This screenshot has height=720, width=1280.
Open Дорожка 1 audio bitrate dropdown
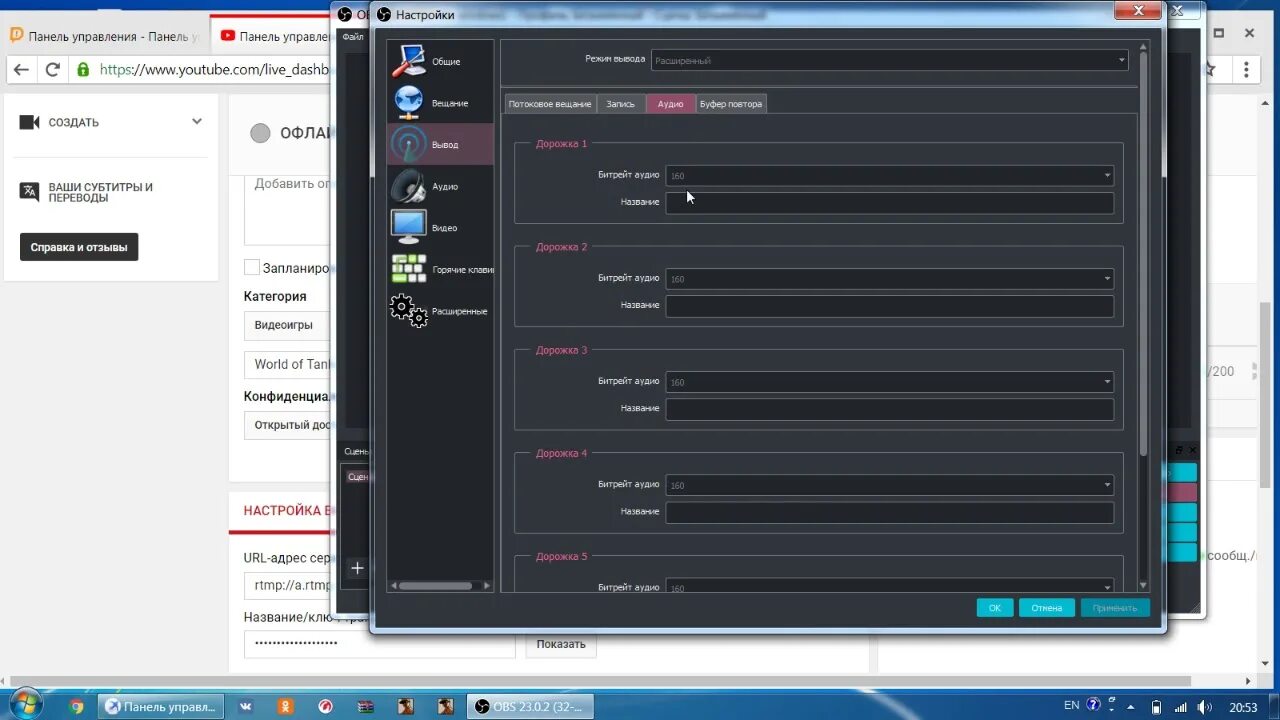[x=889, y=175]
